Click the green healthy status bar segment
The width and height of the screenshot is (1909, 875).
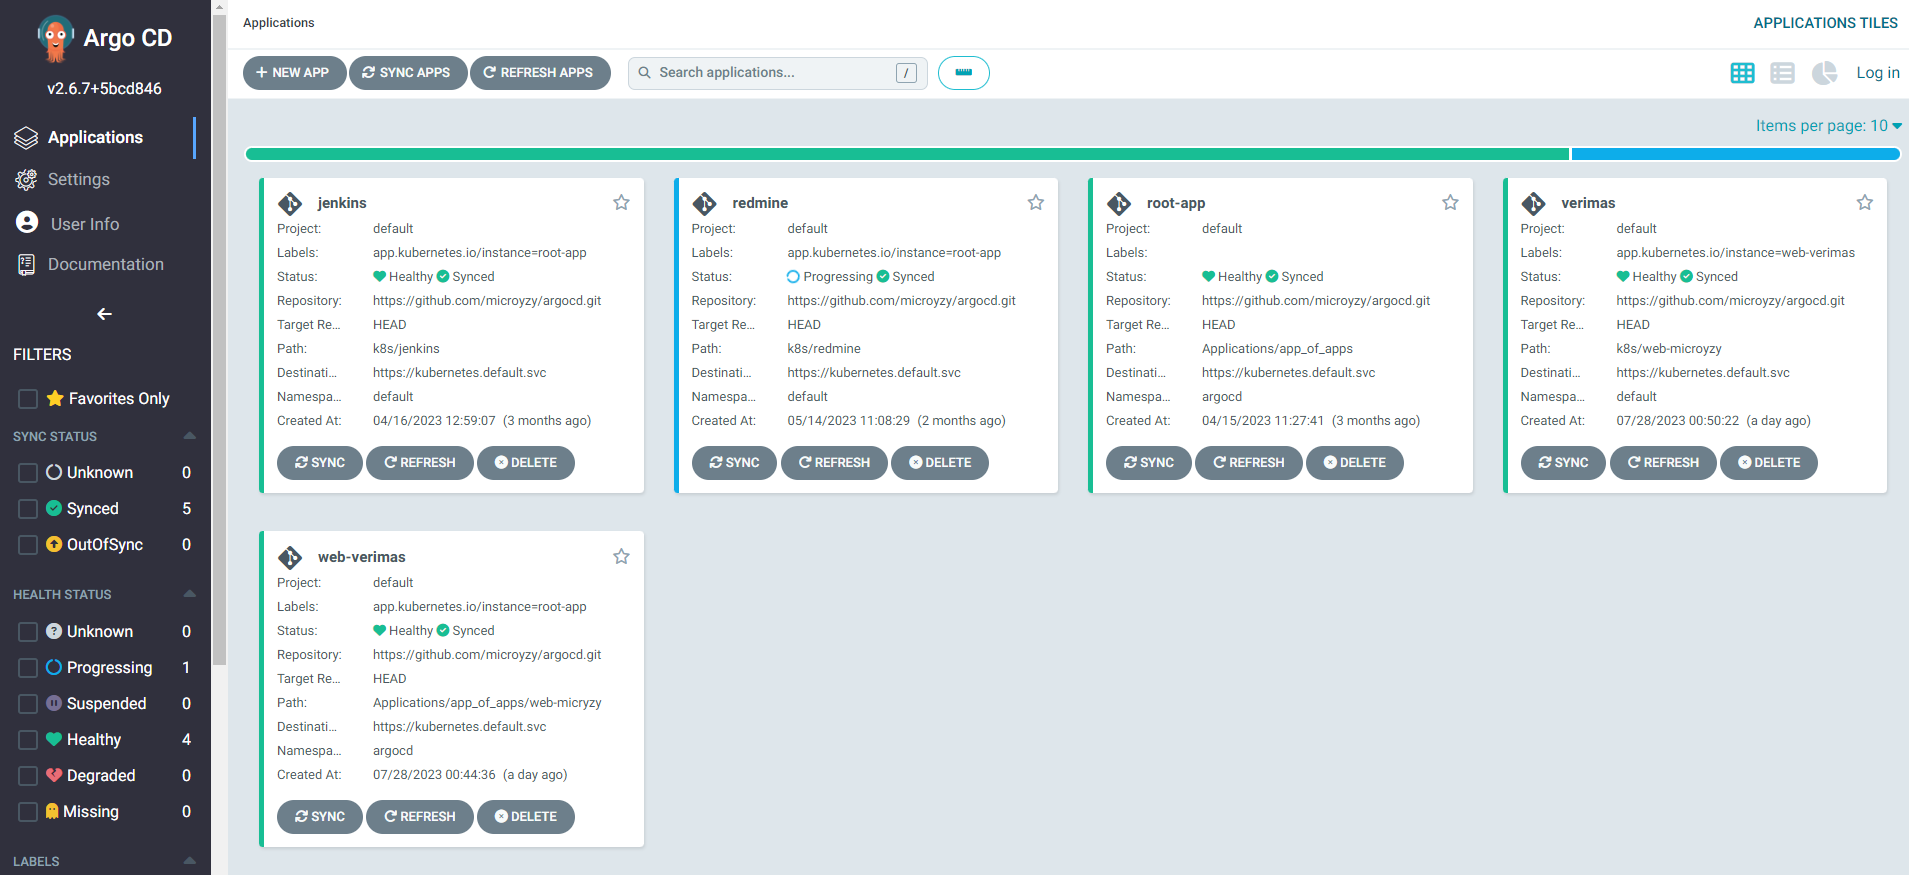(906, 154)
